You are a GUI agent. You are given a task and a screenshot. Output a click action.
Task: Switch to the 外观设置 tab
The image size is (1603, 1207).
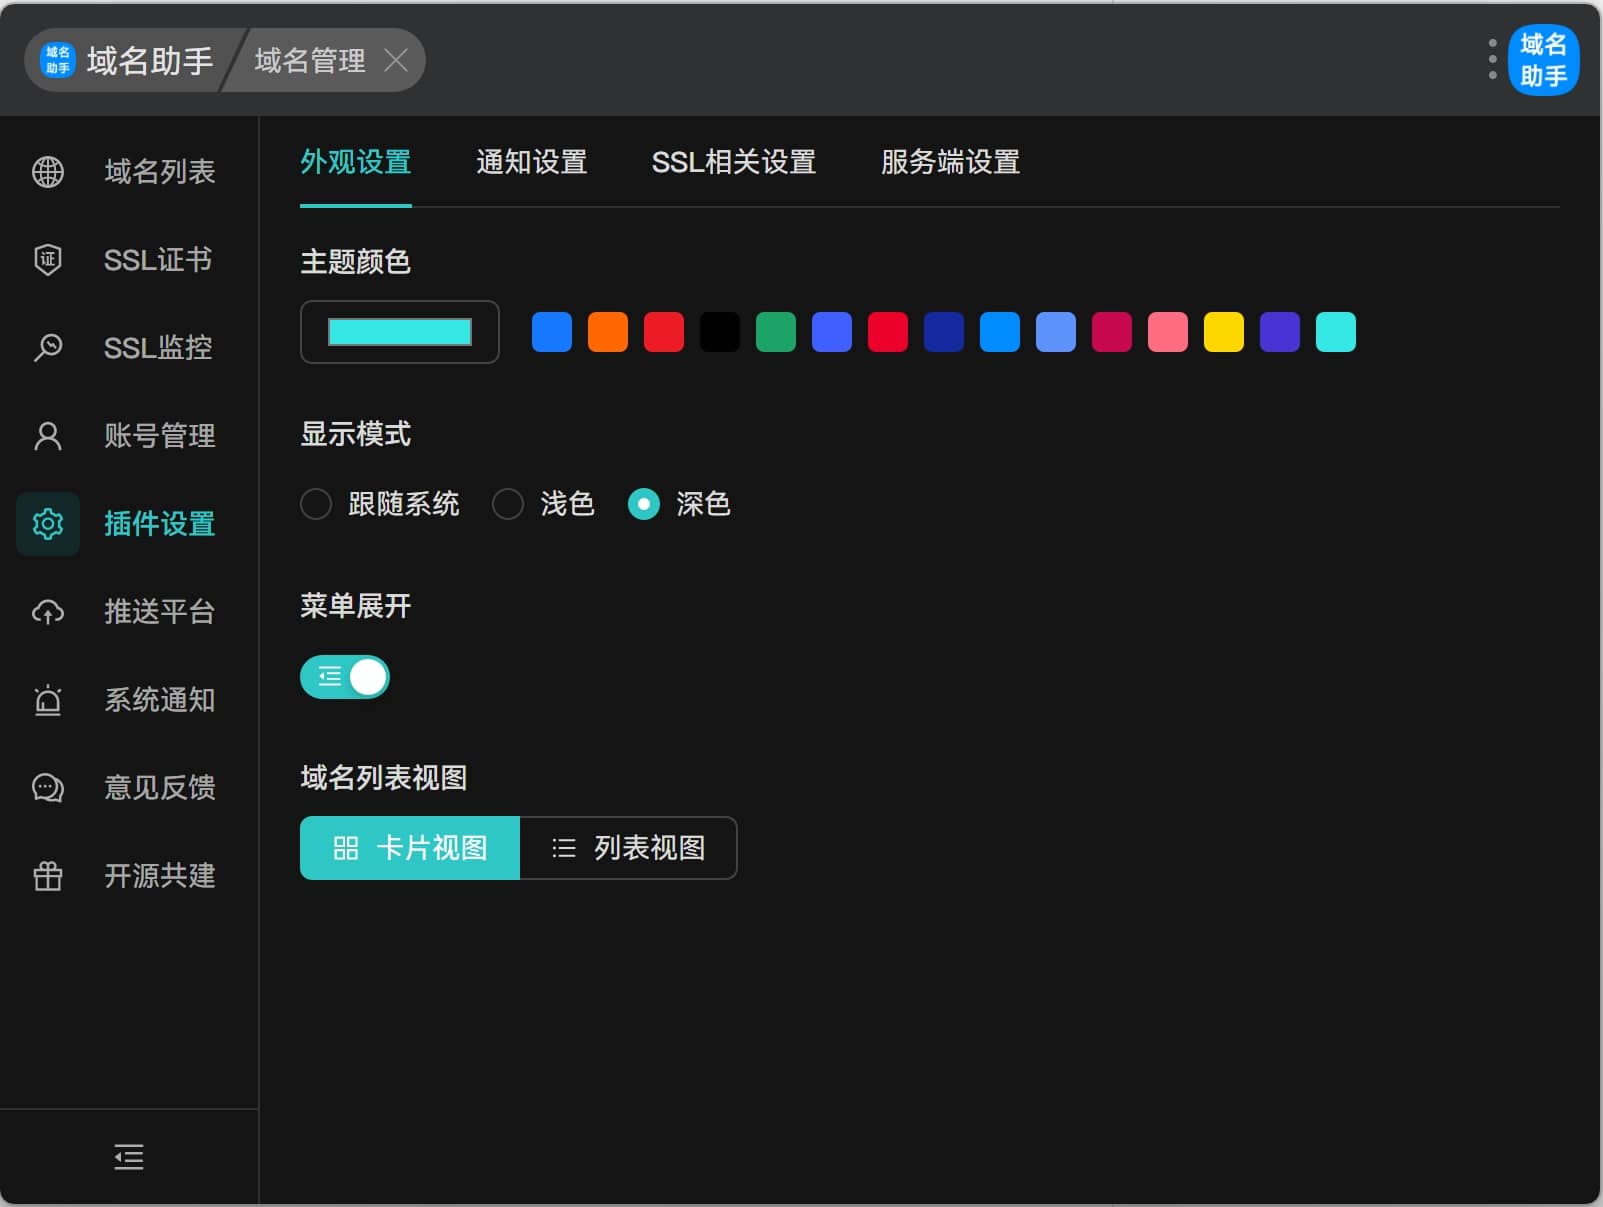(356, 162)
